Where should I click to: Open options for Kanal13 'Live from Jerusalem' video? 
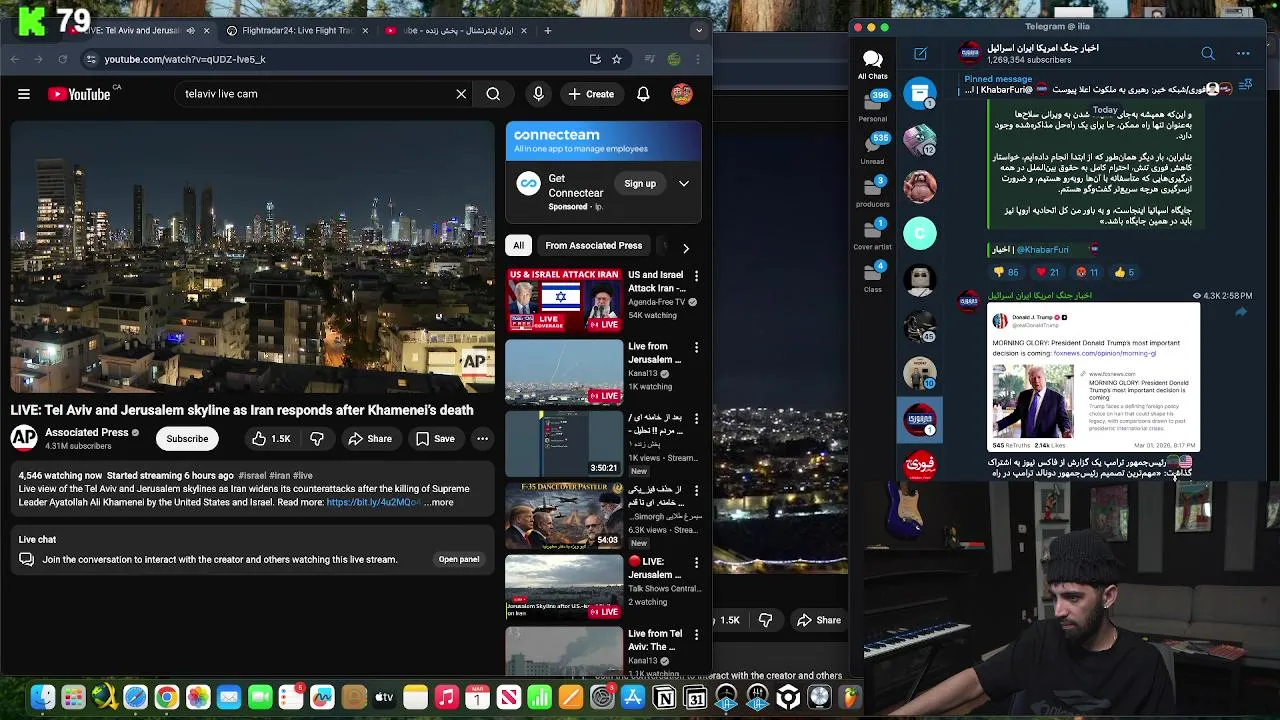click(697, 348)
